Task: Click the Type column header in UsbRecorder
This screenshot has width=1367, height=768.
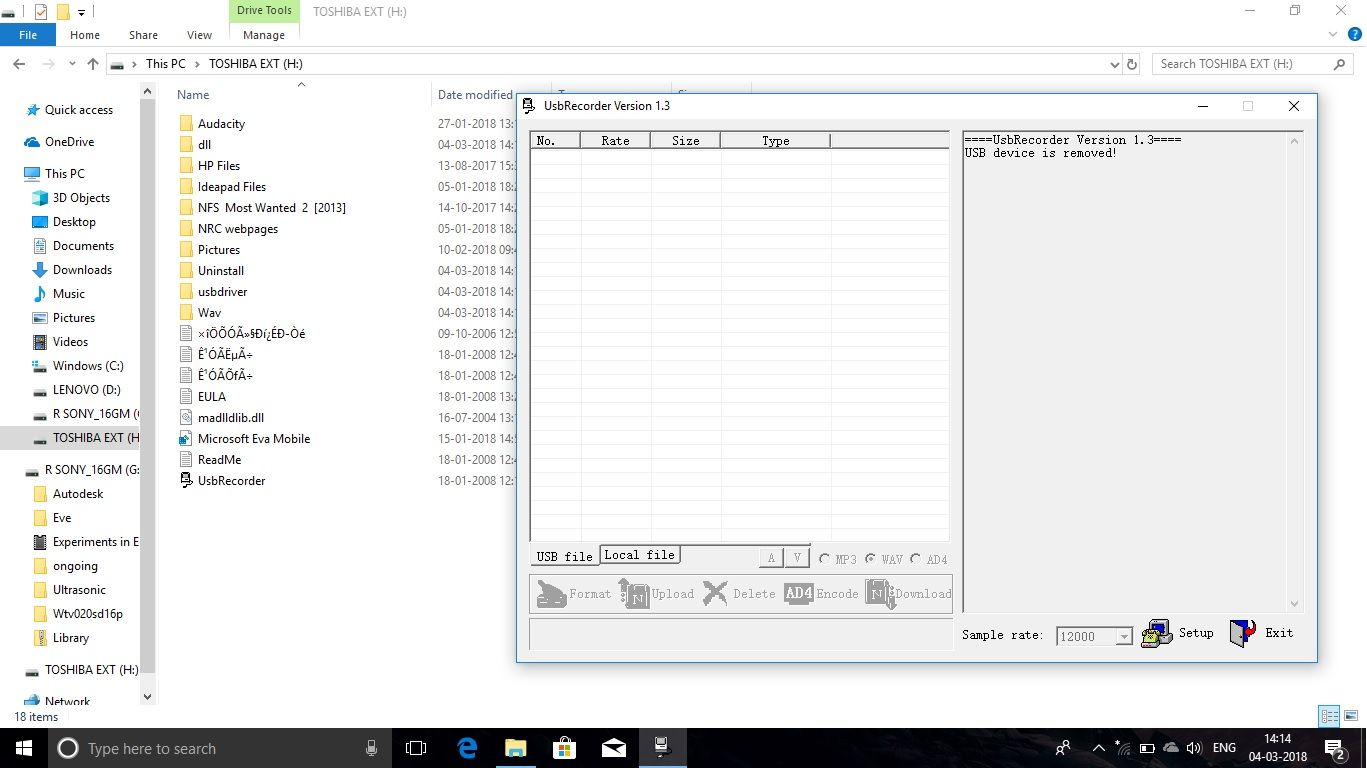Action: point(775,141)
